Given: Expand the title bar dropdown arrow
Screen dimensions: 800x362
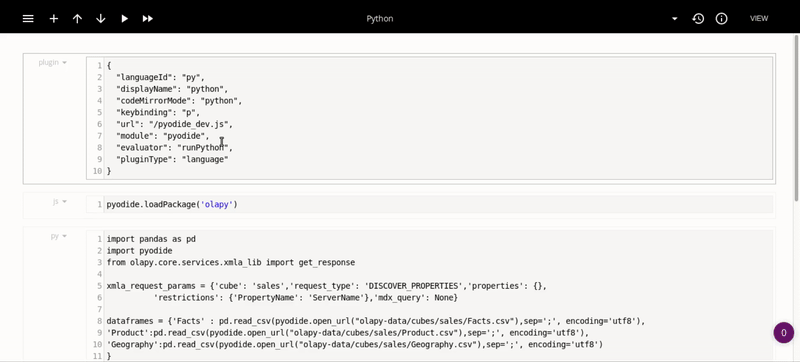Looking at the screenshot, I should pos(674,18).
